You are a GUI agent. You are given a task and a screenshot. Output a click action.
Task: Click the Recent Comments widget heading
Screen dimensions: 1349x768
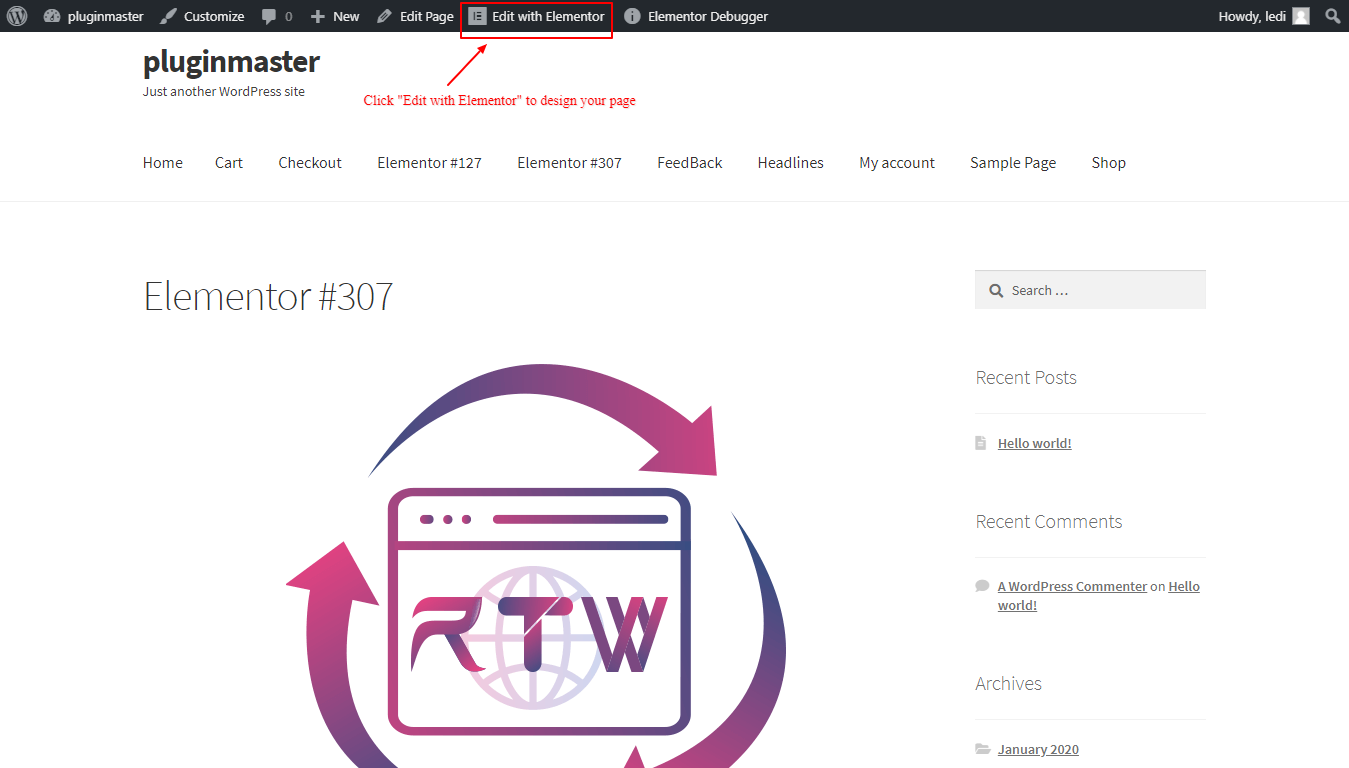(1049, 521)
